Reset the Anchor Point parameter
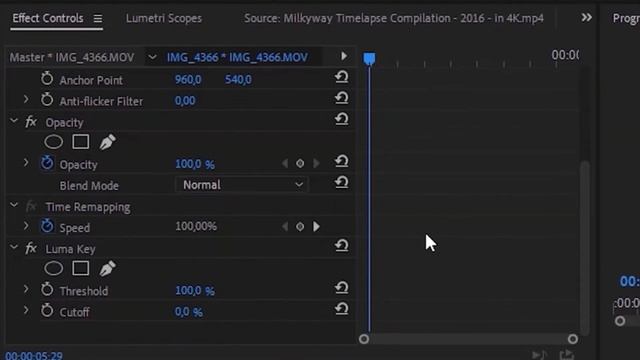640x360 pixels. coord(342,77)
